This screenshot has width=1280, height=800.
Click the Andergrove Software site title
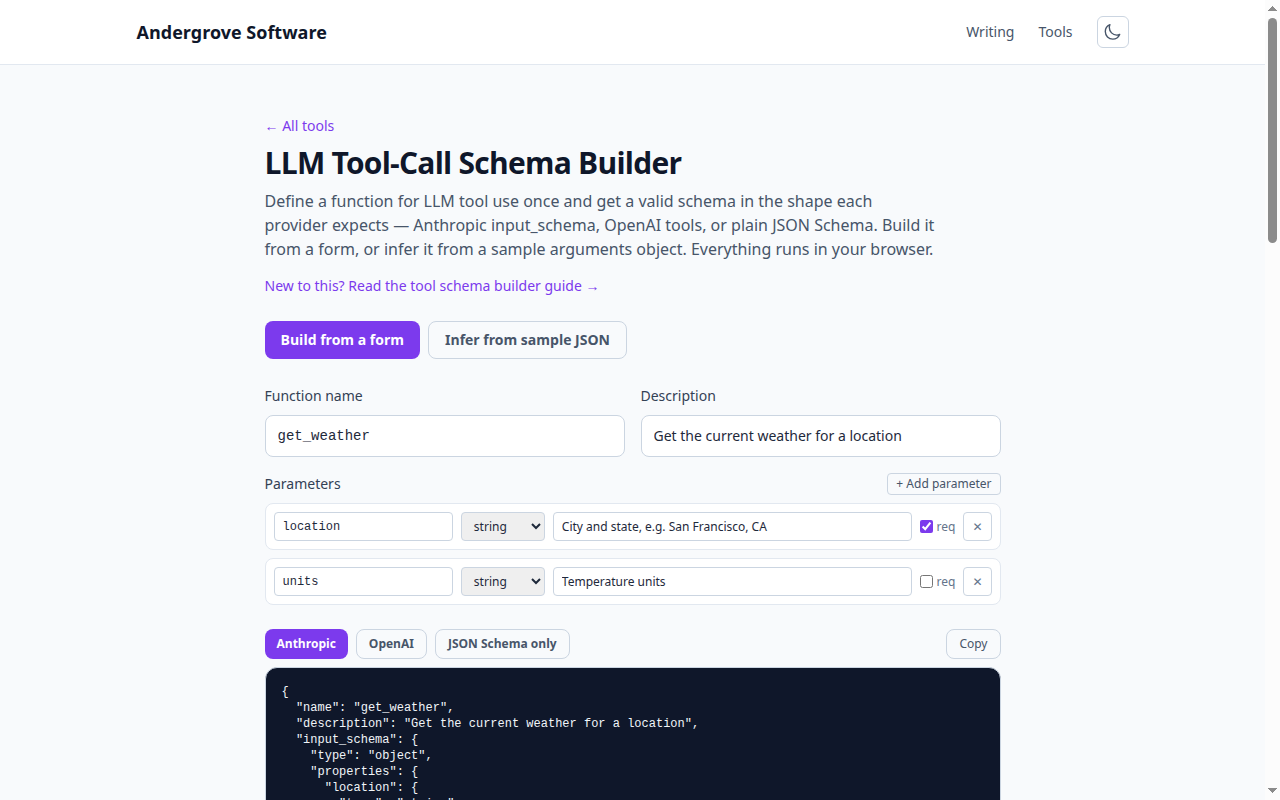tap(232, 32)
